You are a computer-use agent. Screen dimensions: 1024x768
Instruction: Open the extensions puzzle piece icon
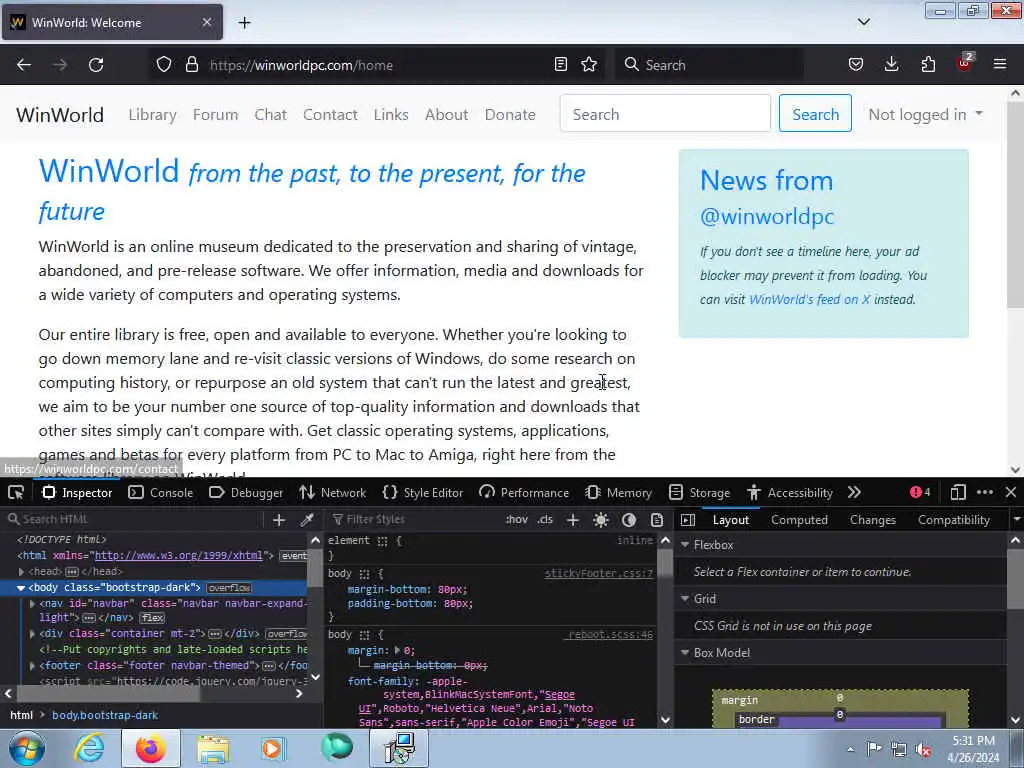coord(928,65)
